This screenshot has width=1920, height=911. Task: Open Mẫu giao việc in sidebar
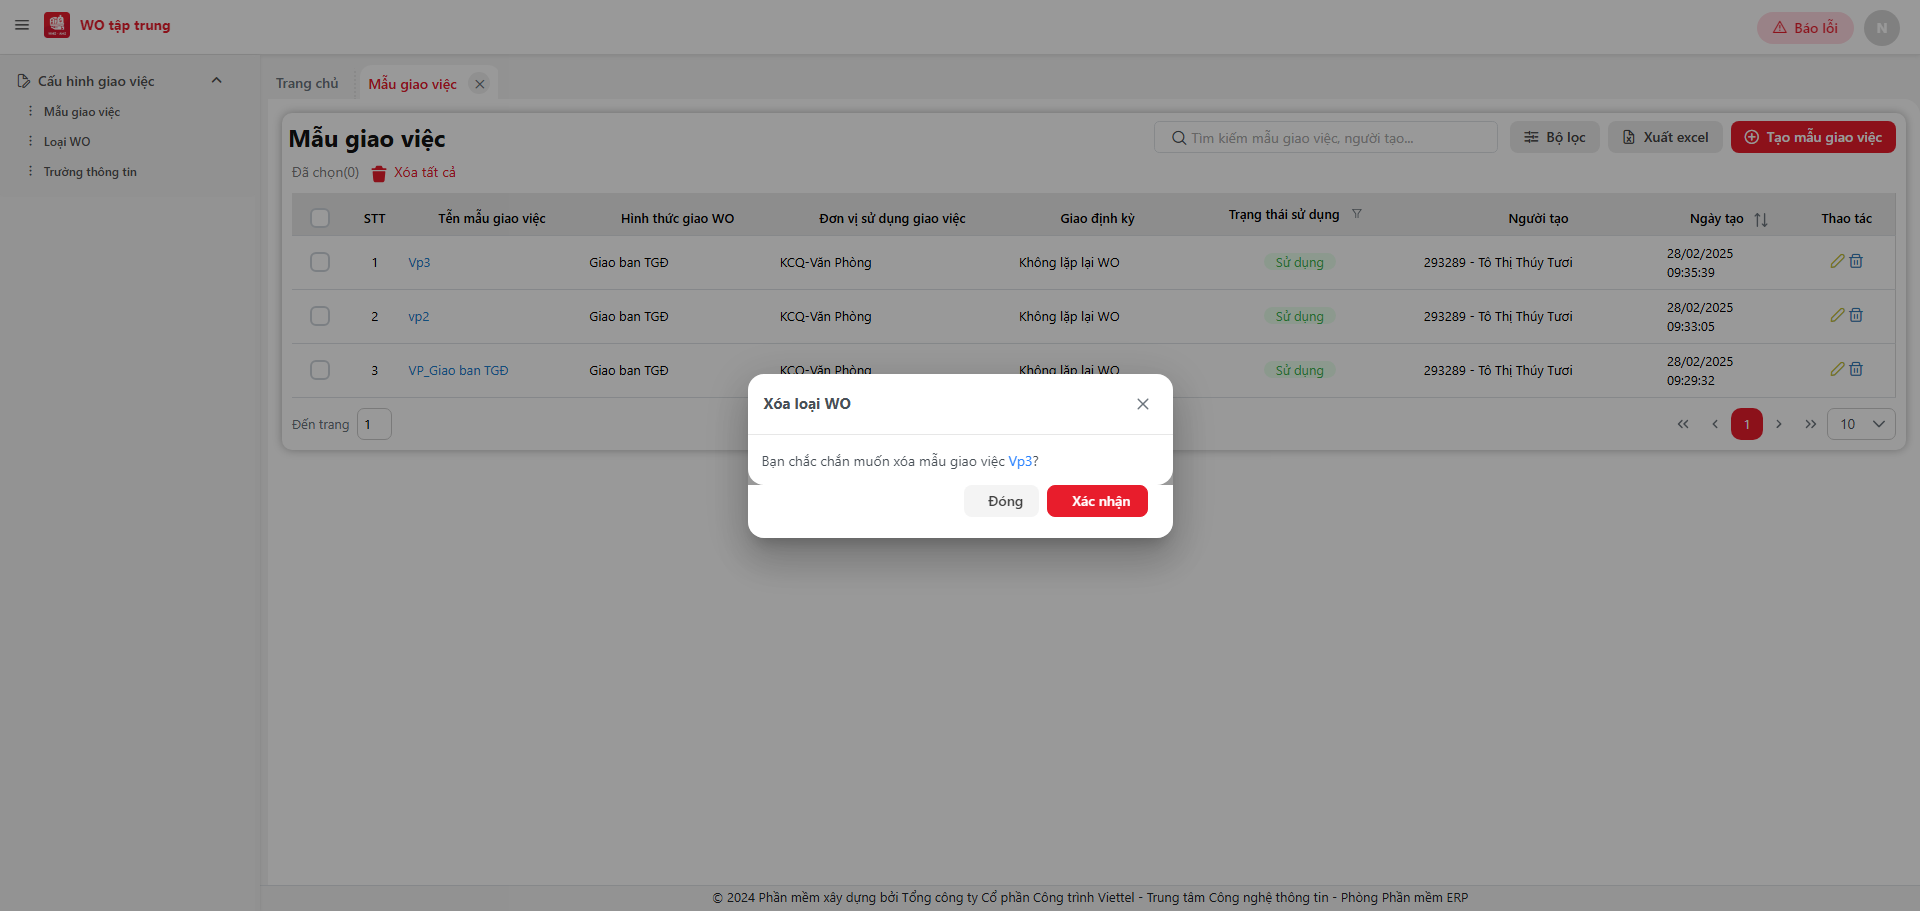(82, 112)
